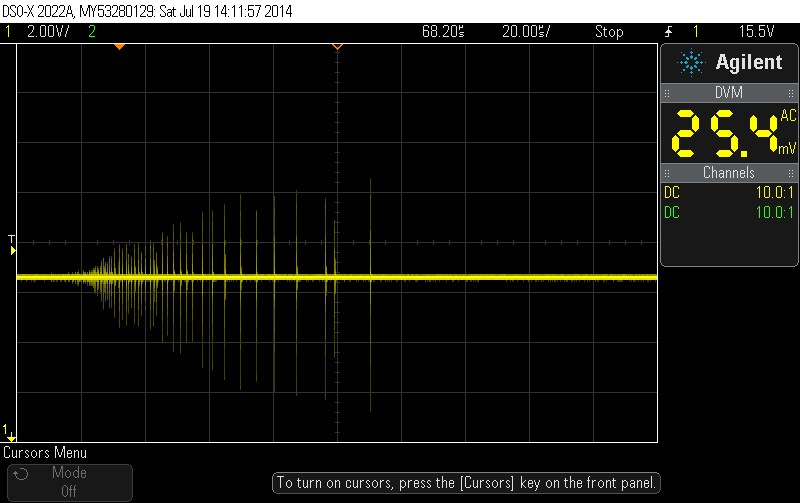Open the DVM panel header
Image resolution: width=800 pixels, height=503 pixels.
coord(729,93)
